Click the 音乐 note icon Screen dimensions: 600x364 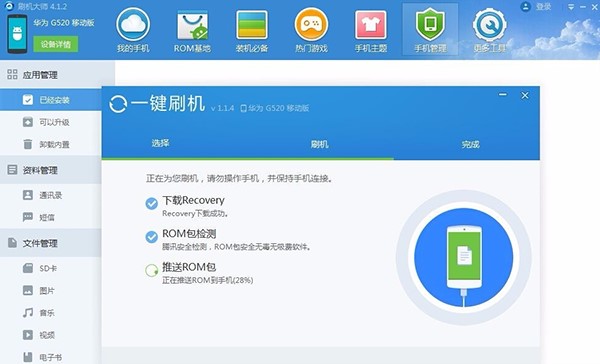pos(28,313)
